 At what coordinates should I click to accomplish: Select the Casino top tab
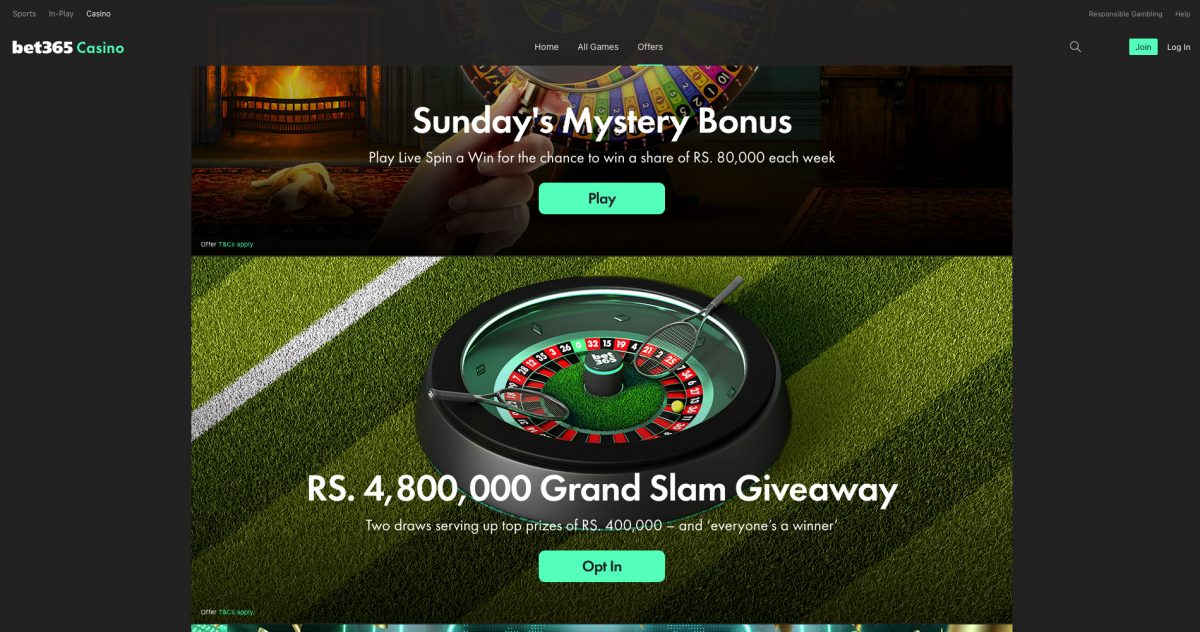coord(99,14)
